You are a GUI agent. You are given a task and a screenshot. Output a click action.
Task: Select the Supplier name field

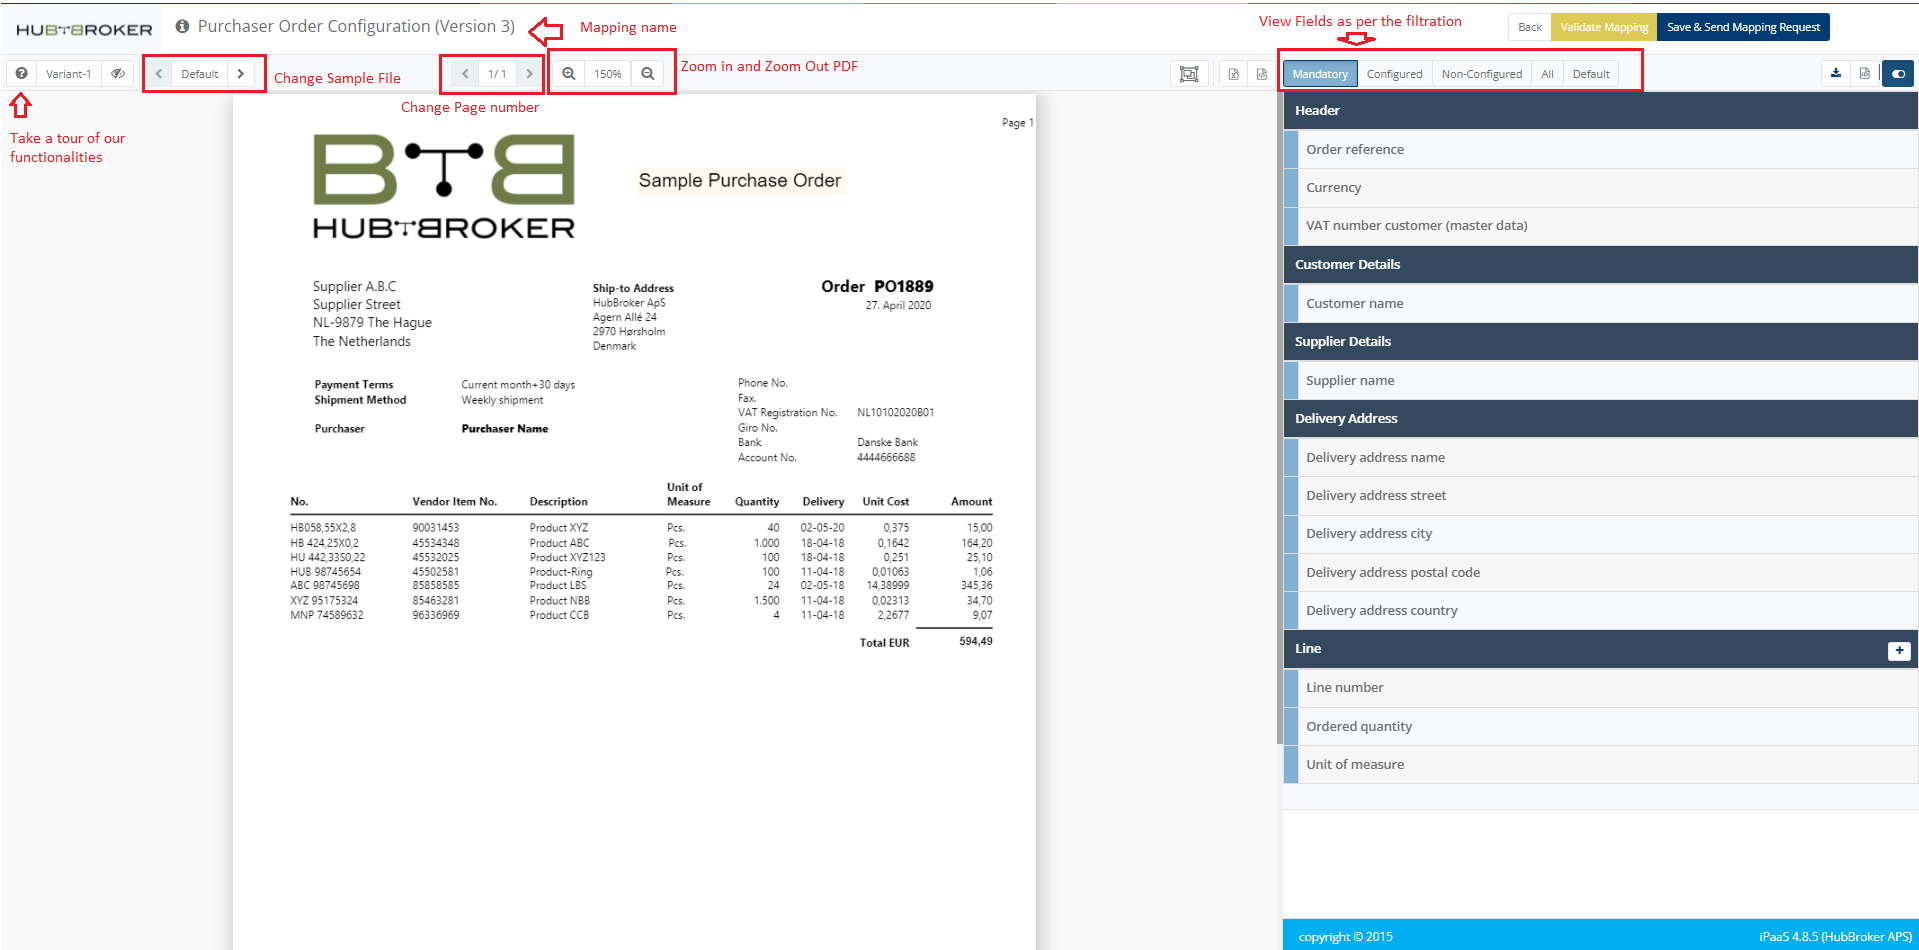1600,380
